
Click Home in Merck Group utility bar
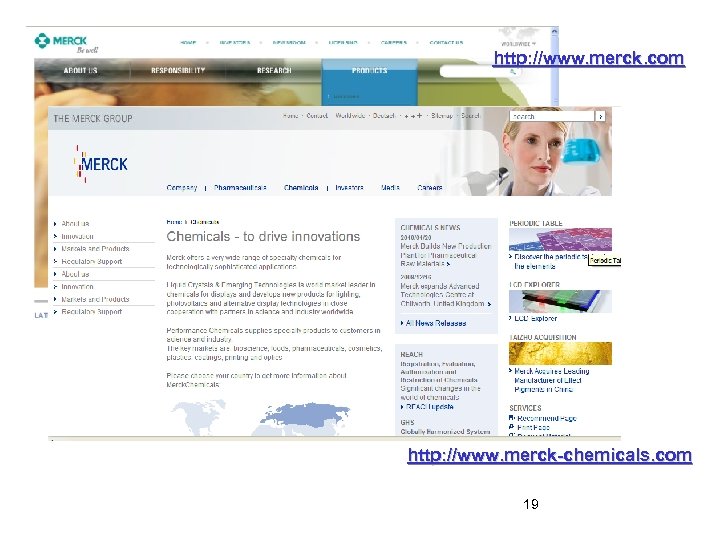pos(290,116)
